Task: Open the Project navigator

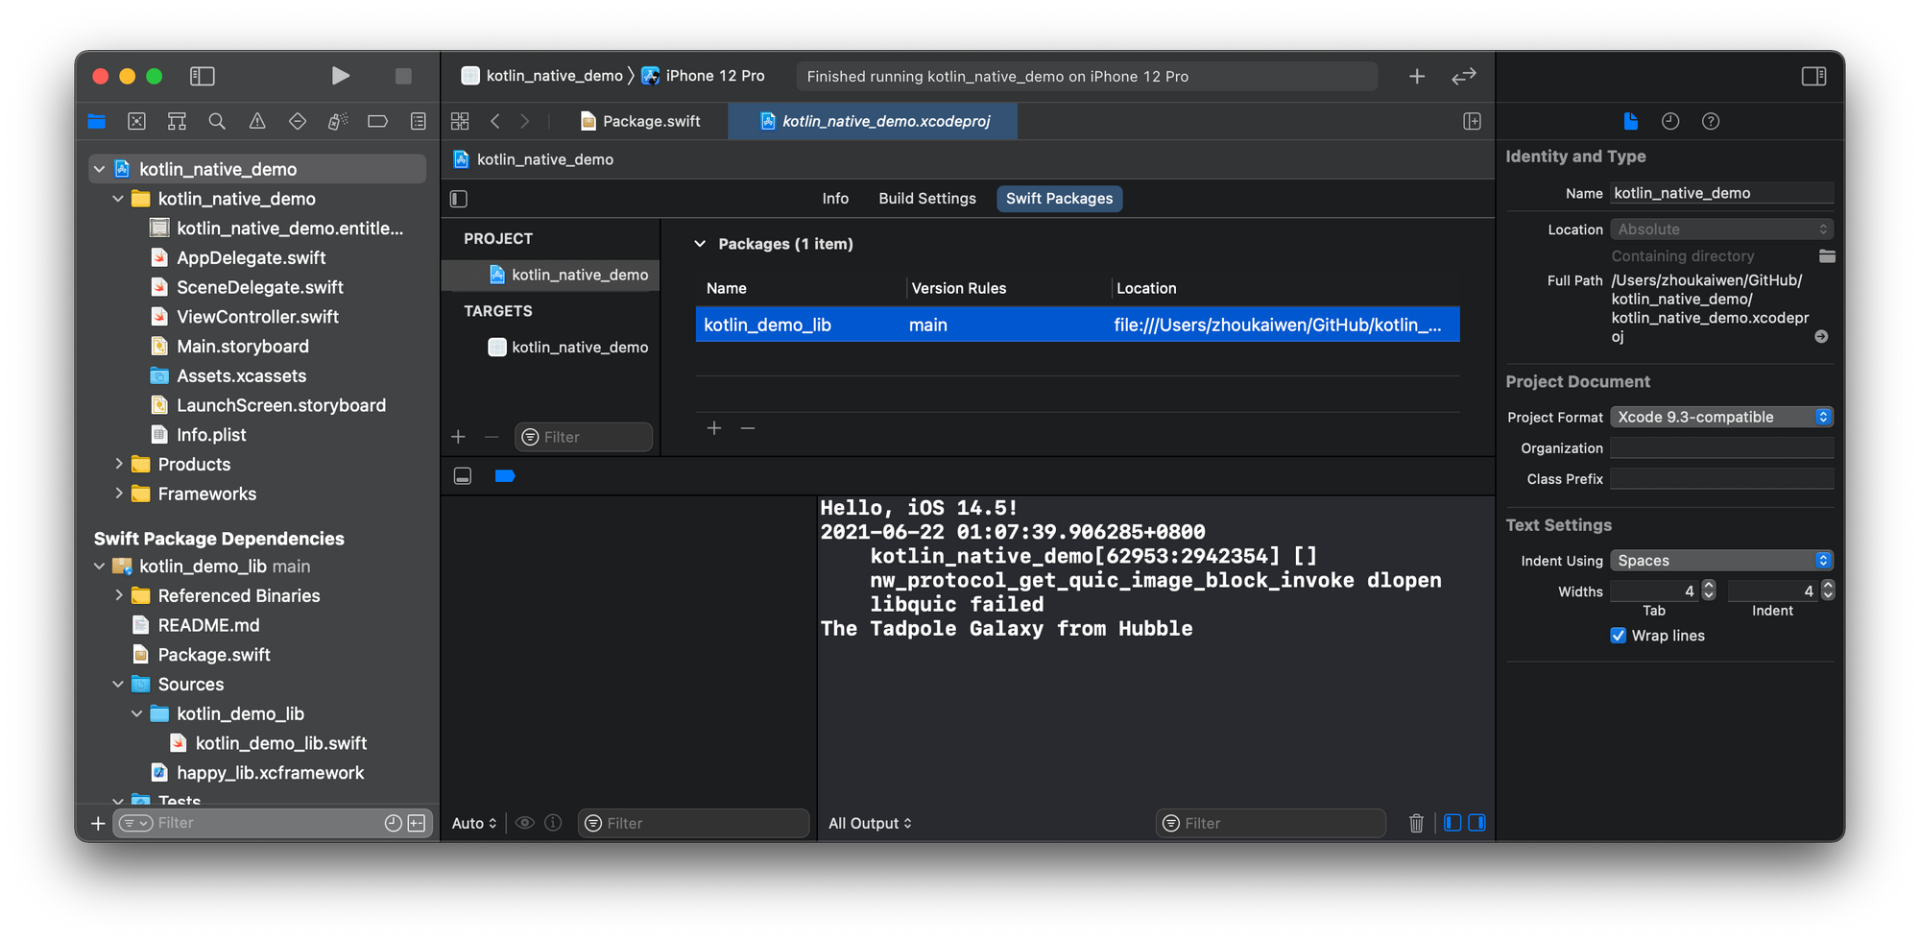Action: click(96, 121)
